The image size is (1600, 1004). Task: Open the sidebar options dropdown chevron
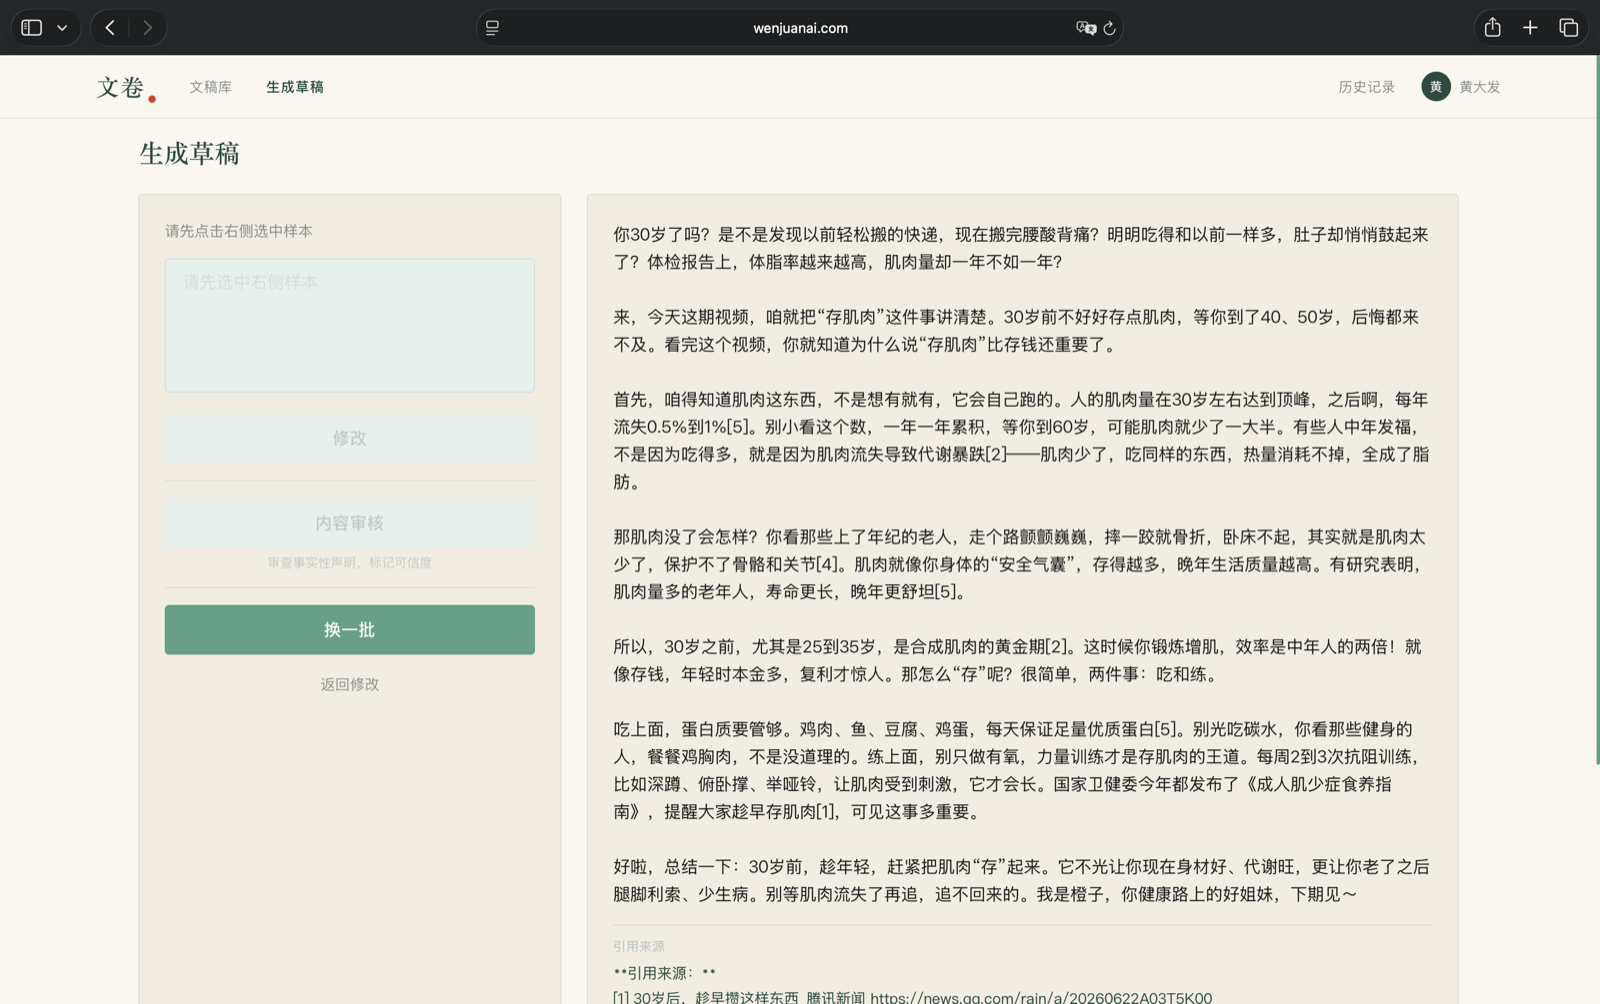coord(62,28)
